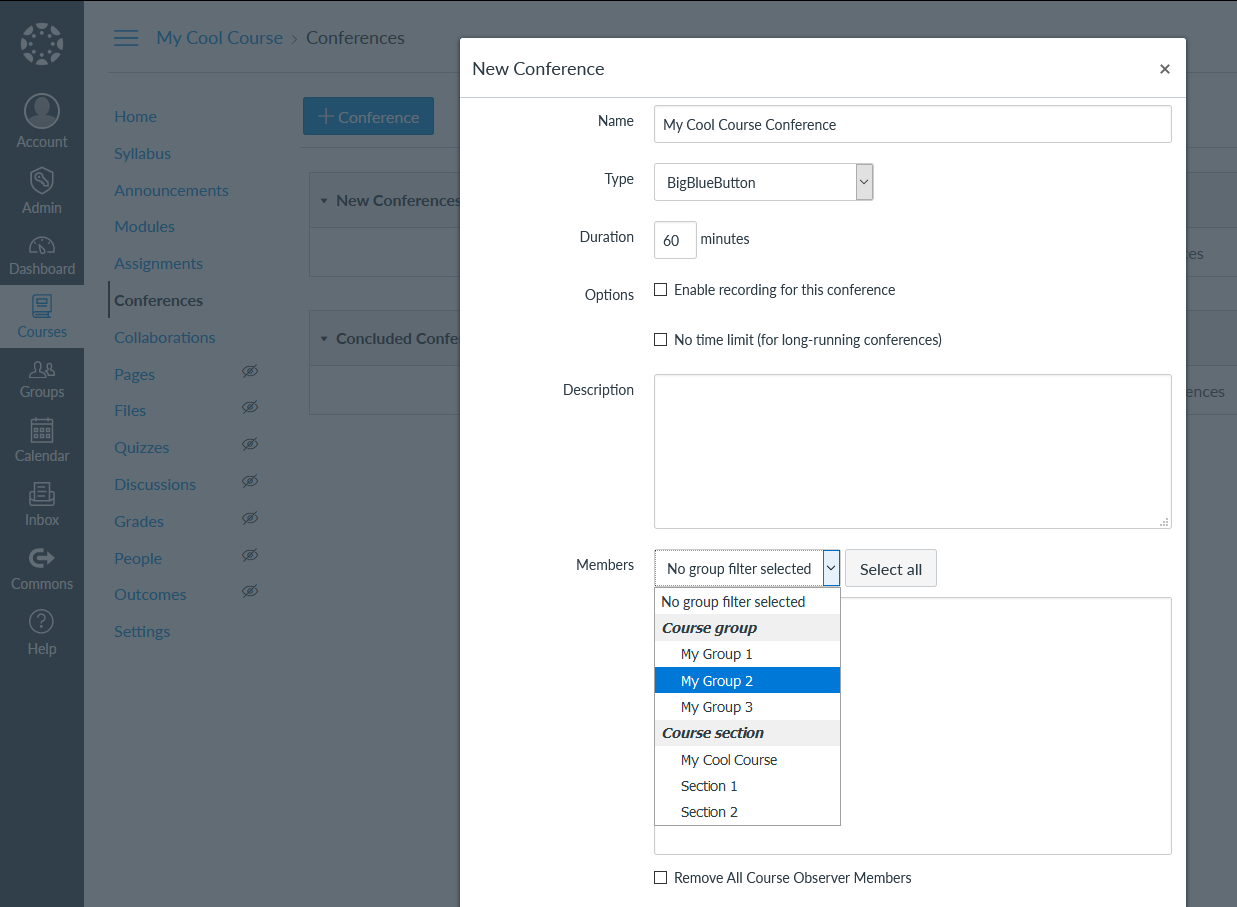Collapse the Concluded Conferences section triangle
Screen dimensions: 1237x907
(324, 339)
